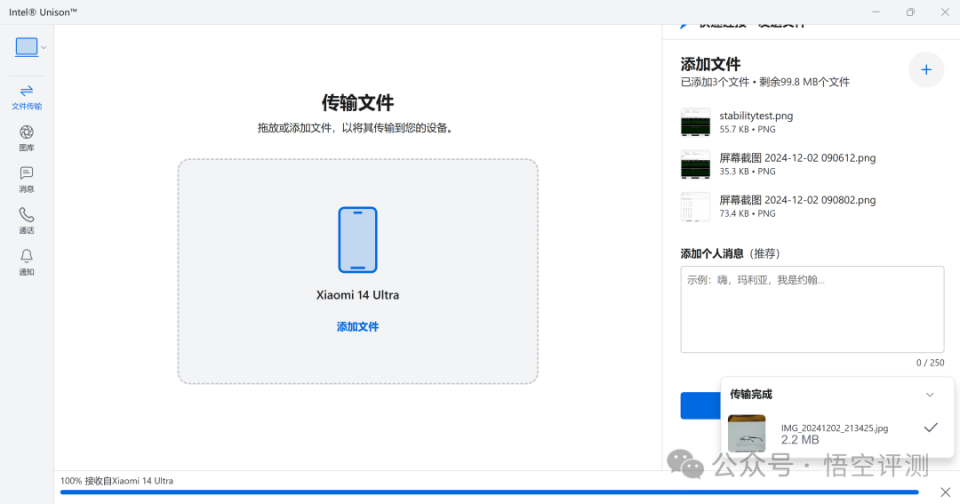Minimize the Intel Unison window
The height and width of the screenshot is (504, 960).
876,12
